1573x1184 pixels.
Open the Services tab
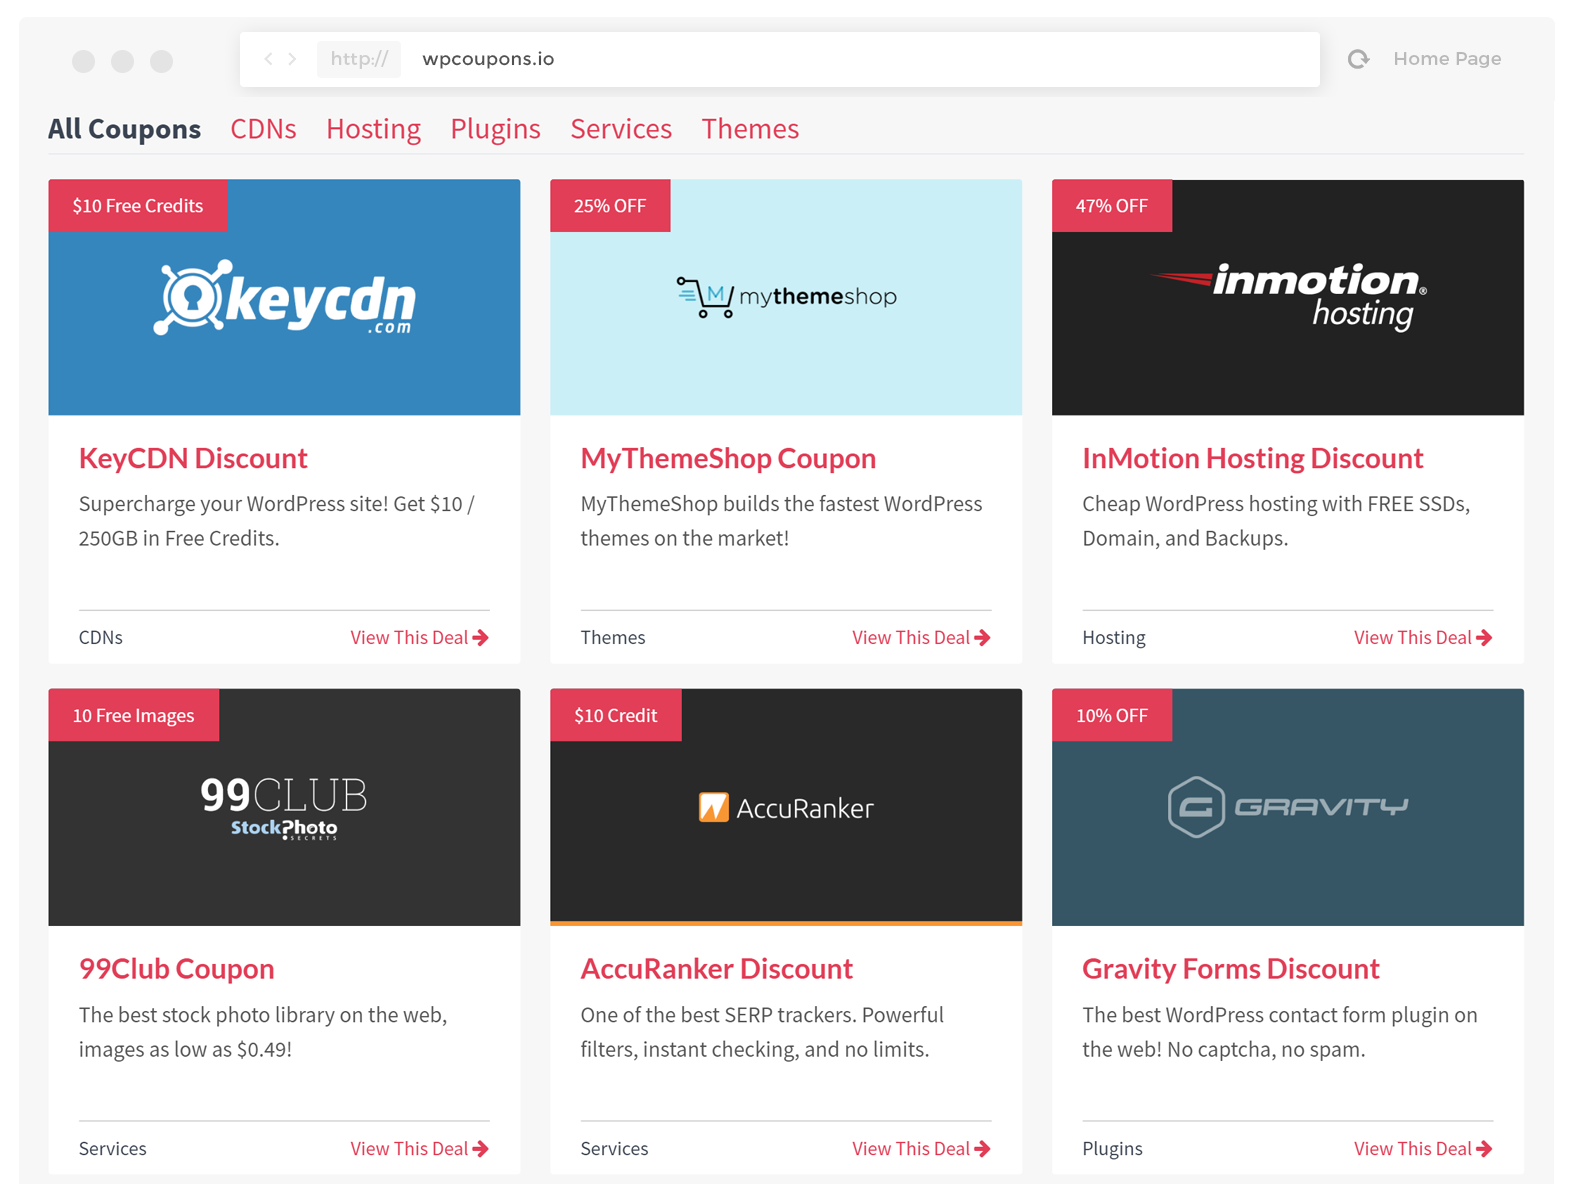click(621, 129)
